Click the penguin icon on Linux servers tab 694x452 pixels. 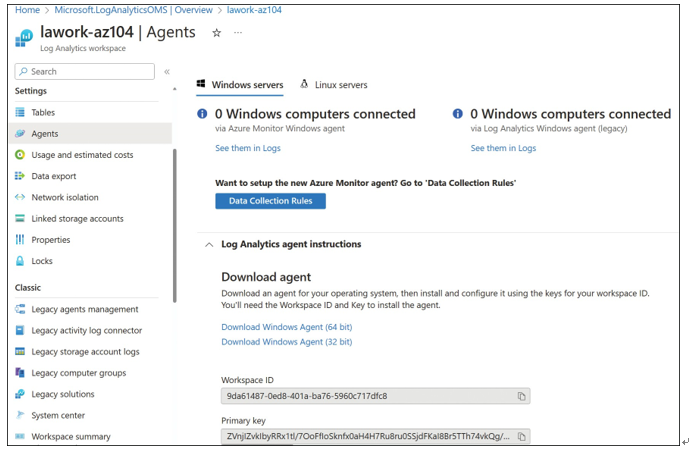(304, 84)
